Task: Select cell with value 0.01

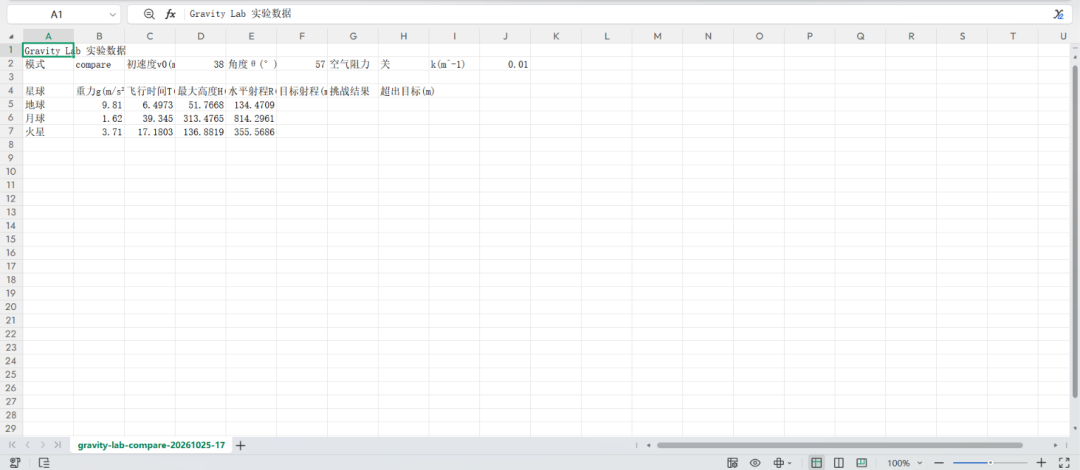Action: (x=505, y=64)
